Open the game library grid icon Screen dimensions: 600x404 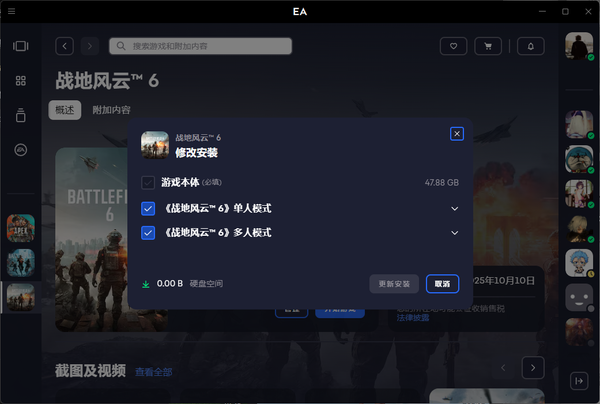21,80
